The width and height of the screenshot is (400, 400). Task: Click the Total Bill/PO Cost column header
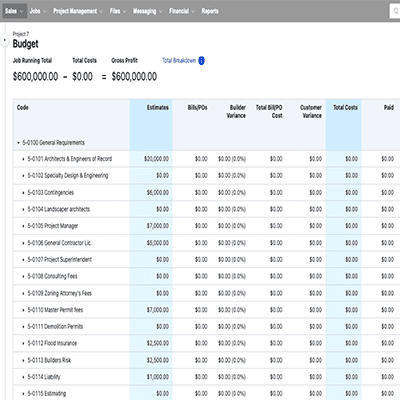269,111
